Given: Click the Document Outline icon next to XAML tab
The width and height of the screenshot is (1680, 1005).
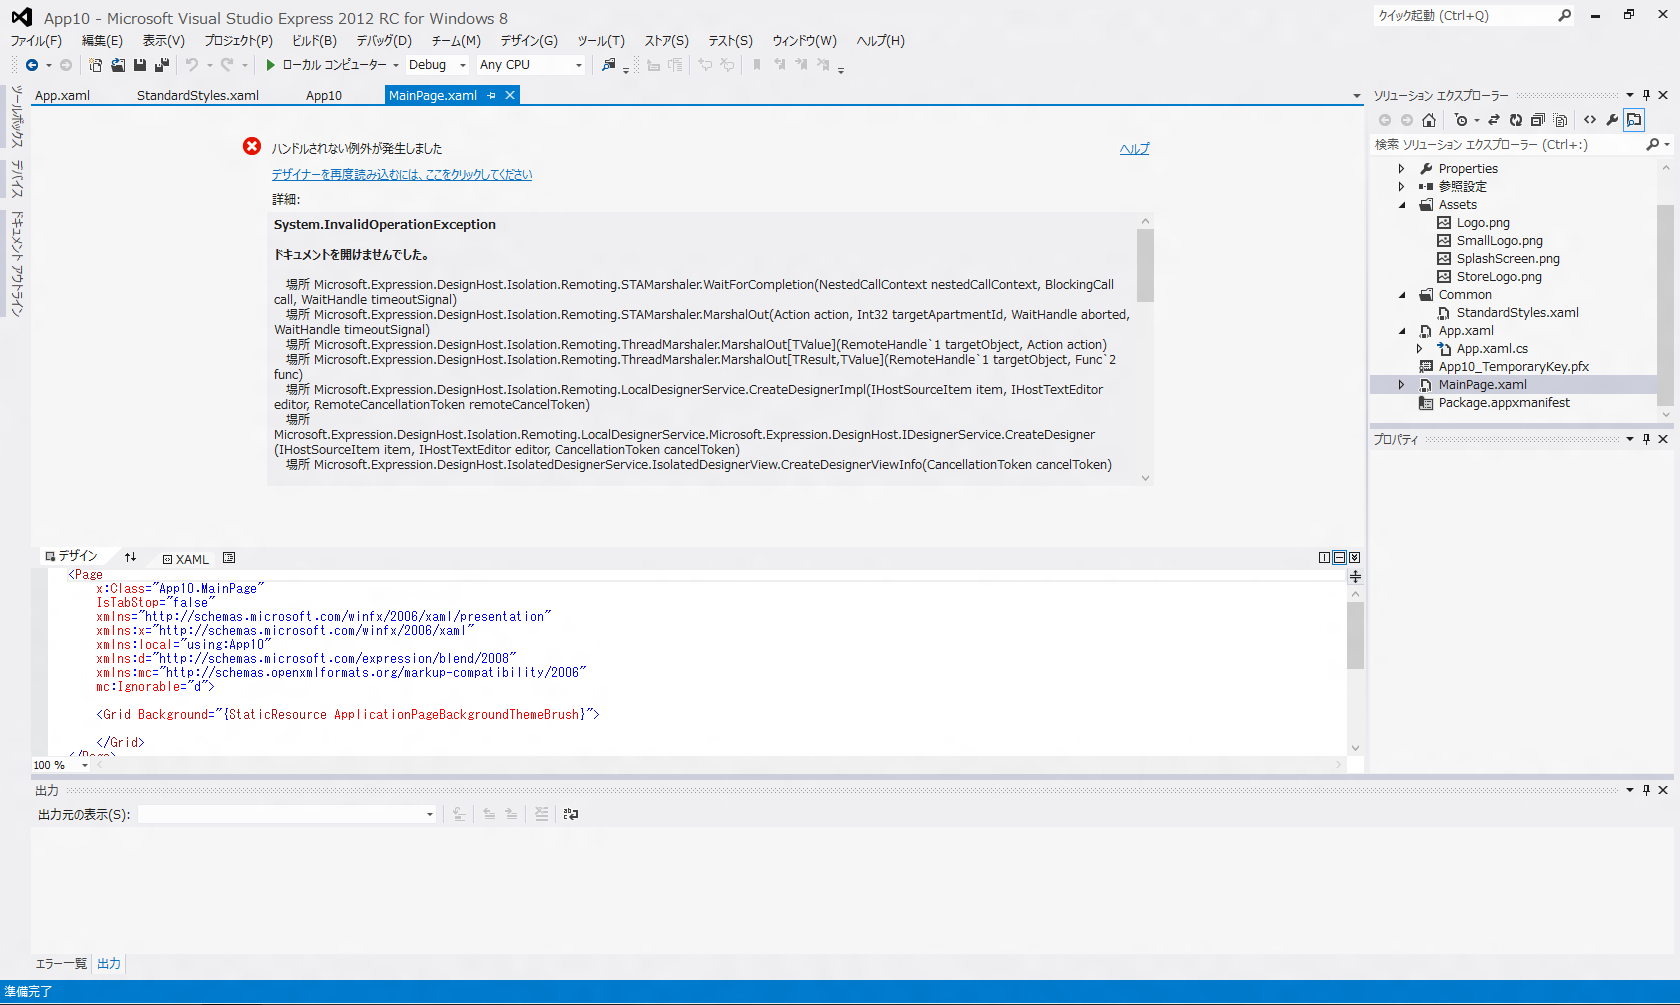Looking at the screenshot, I should 229,558.
